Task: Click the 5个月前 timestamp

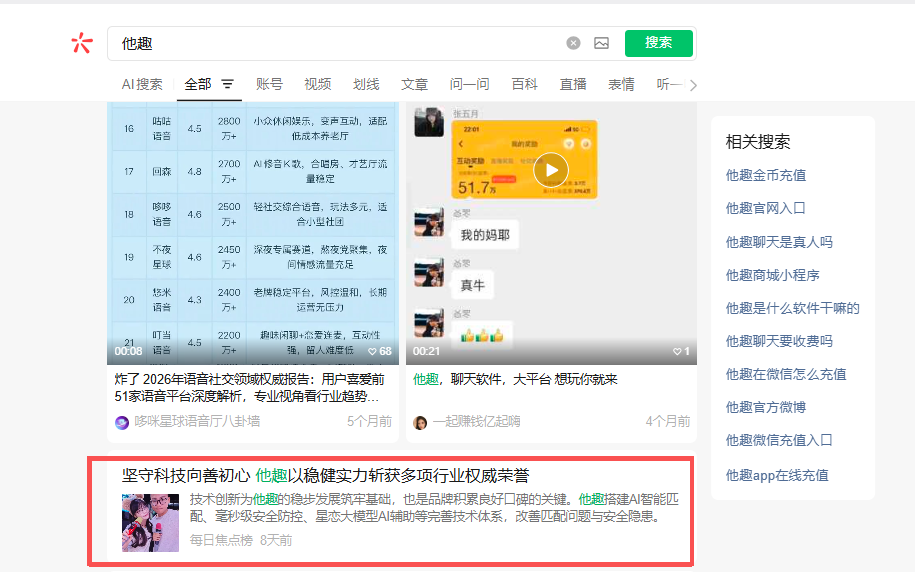Action: (x=369, y=421)
